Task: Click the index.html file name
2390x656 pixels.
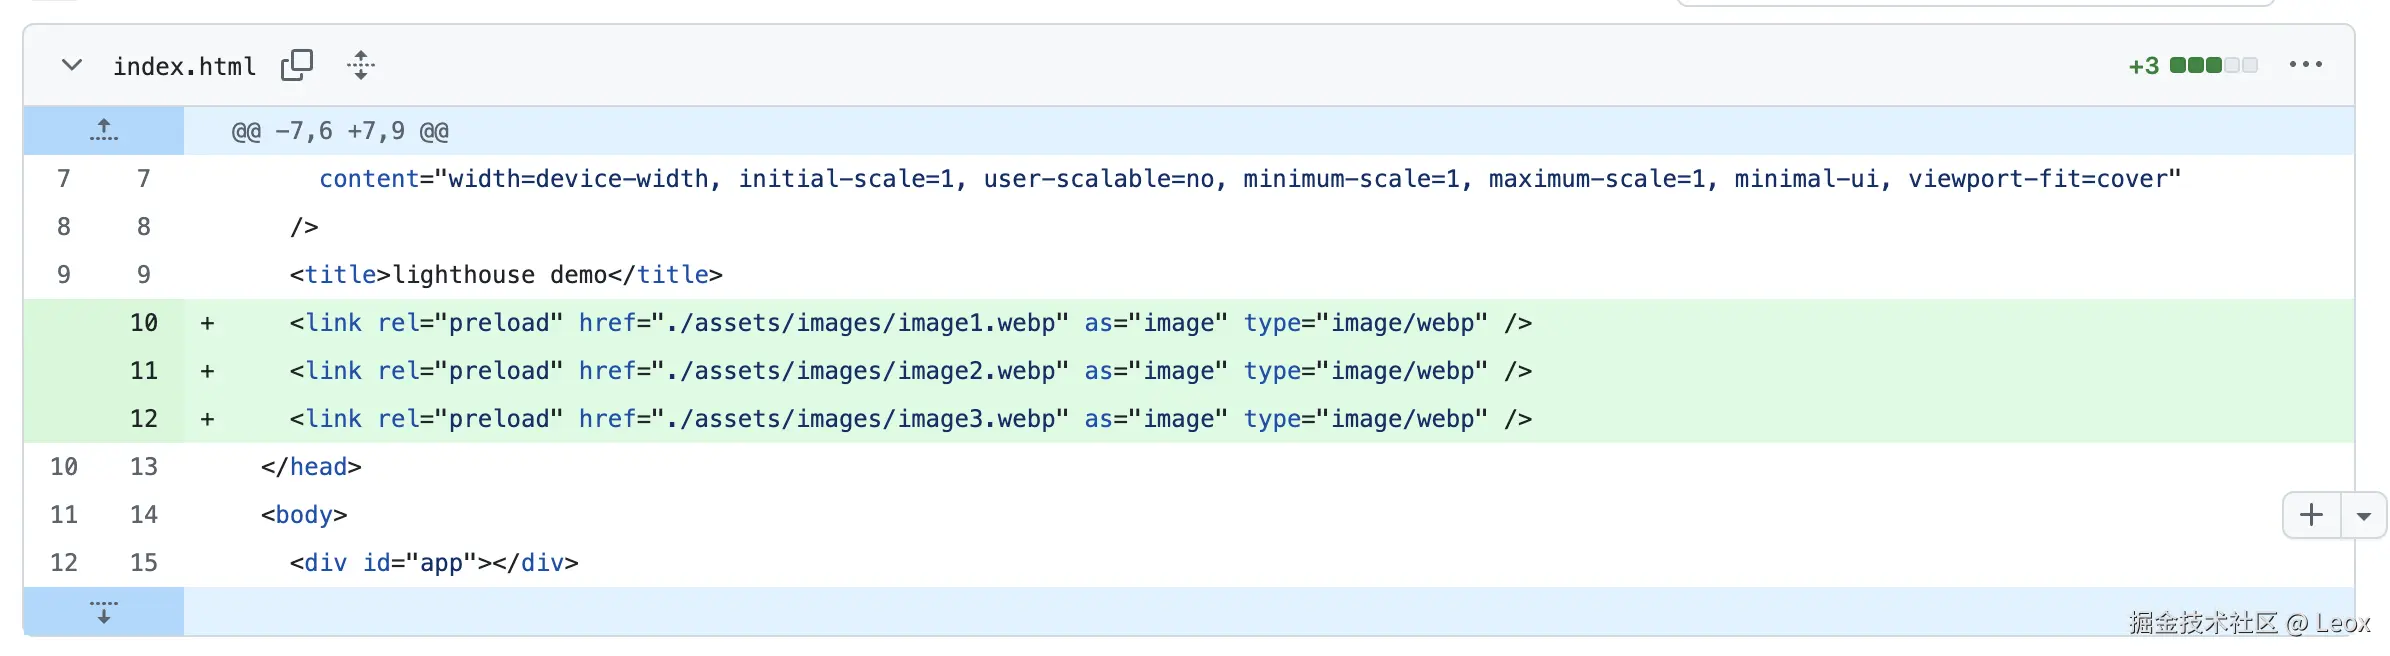Action: 184,67
